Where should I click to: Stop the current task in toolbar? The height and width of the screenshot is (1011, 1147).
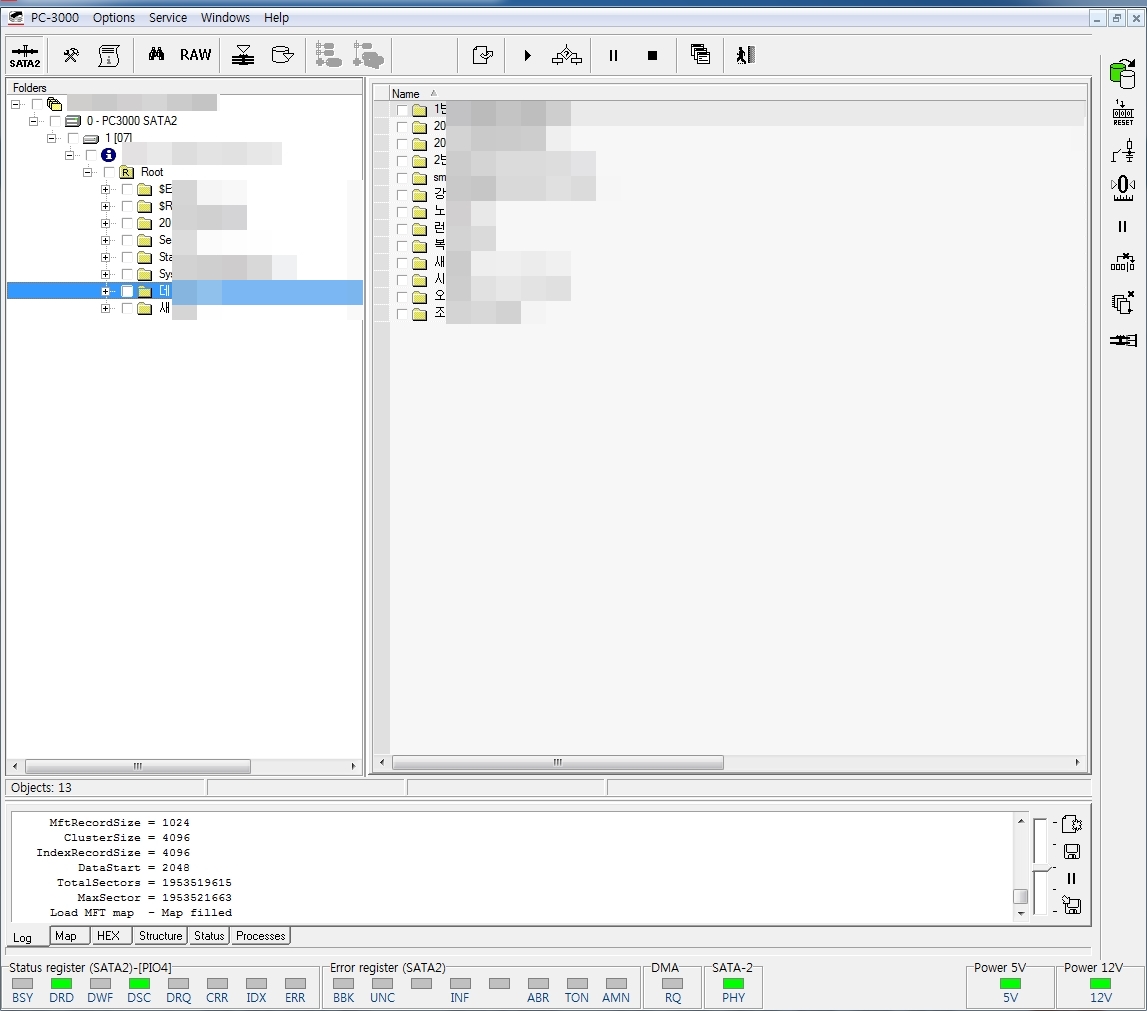click(653, 56)
